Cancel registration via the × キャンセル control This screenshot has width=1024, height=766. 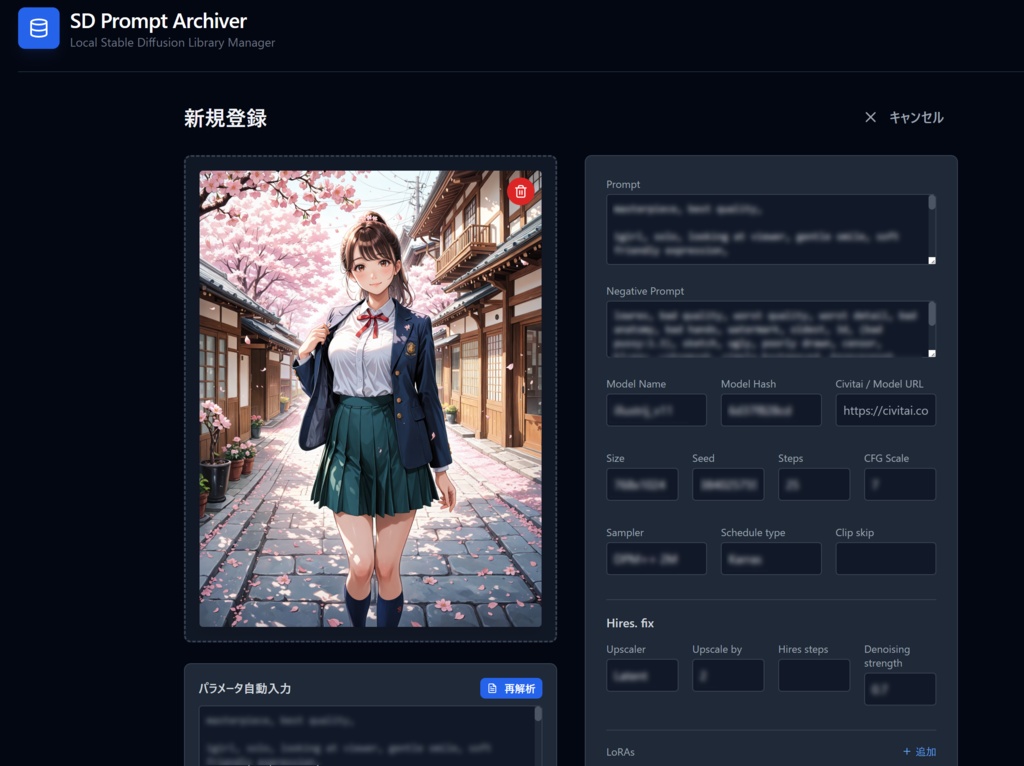click(903, 117)
